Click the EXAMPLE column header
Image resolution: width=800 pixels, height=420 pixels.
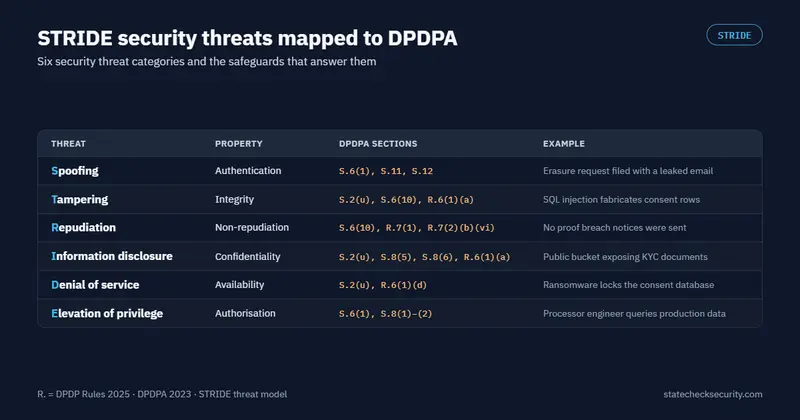(x=564, y=144)
